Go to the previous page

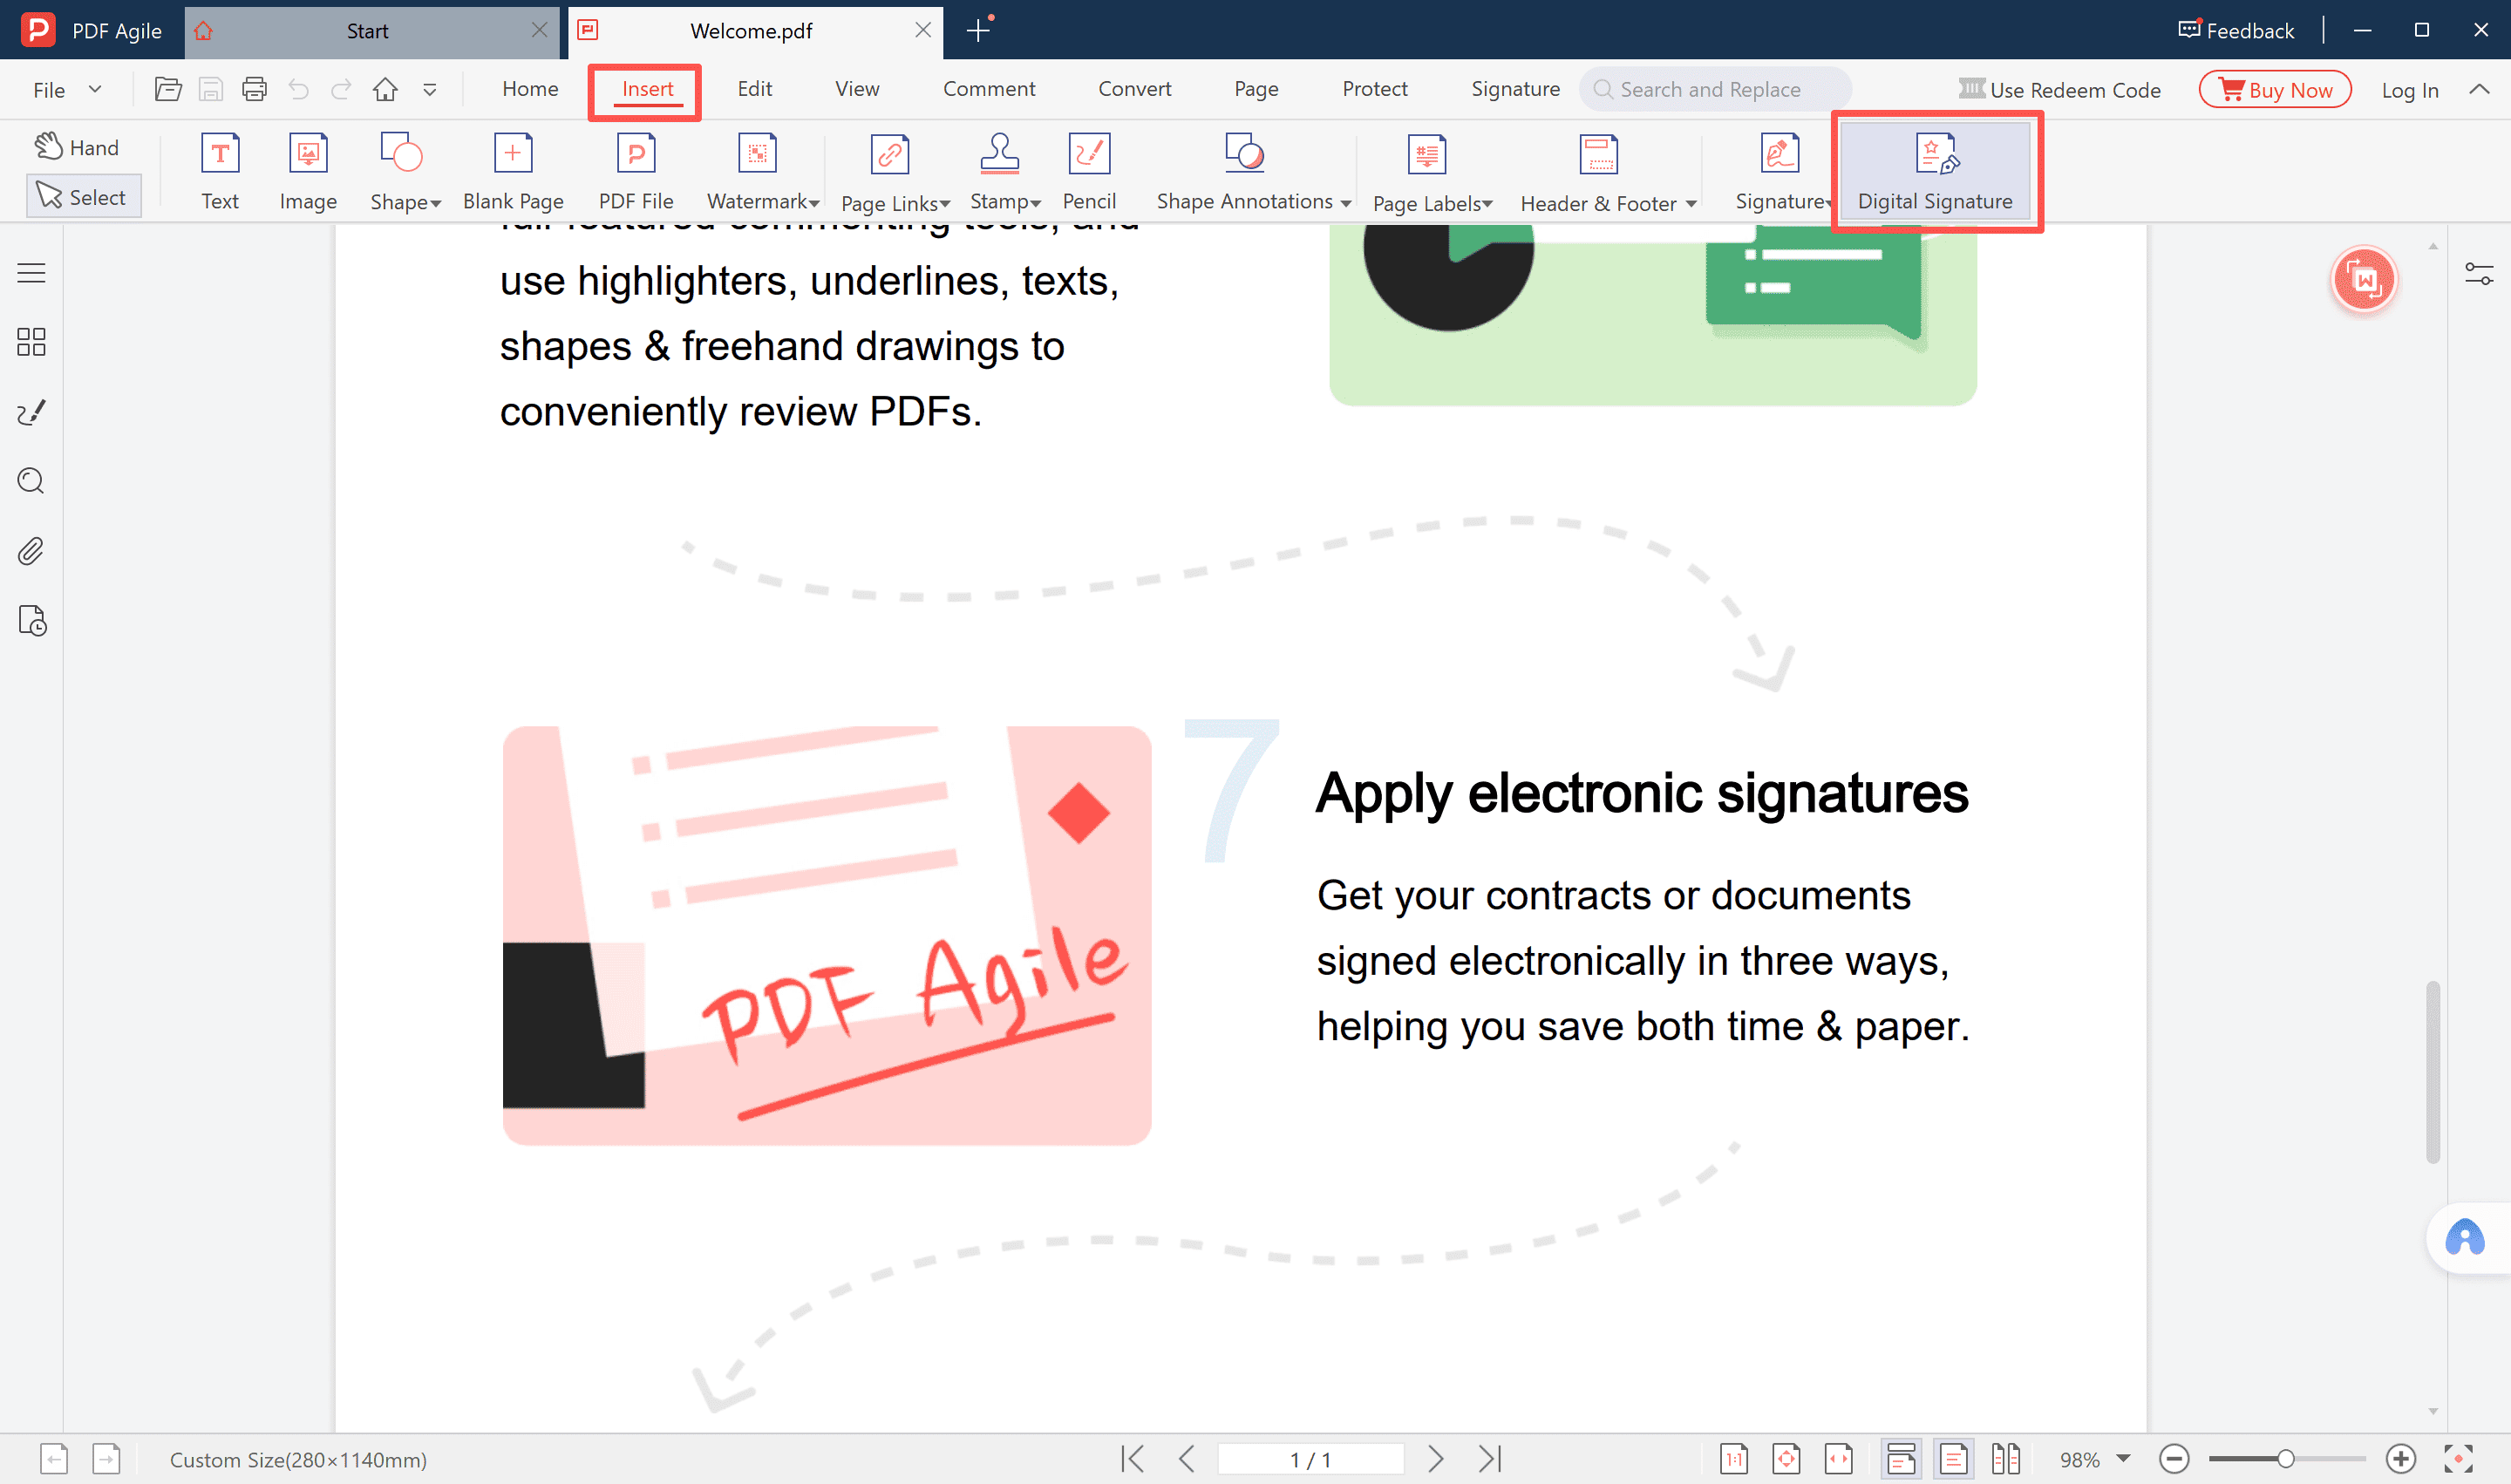[1187, 1459]
